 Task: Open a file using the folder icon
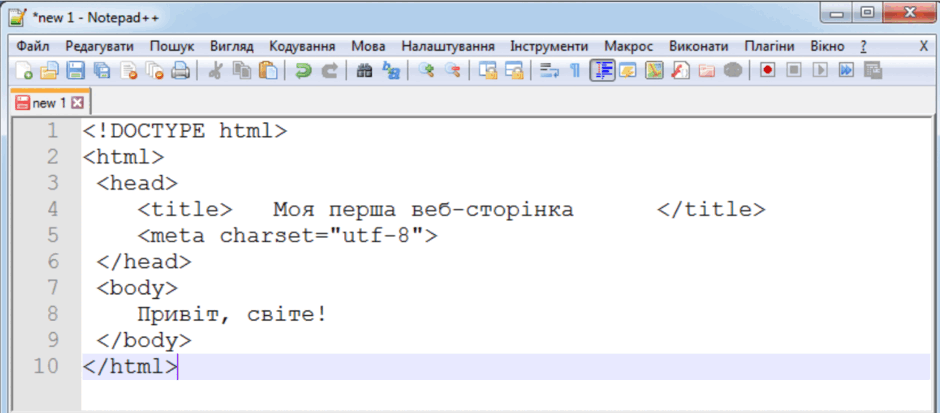point(49,71)
